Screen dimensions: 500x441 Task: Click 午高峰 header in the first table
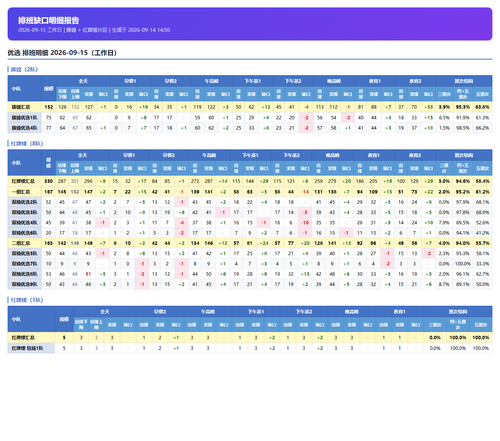pyautogui.click(x=211, y=81)
